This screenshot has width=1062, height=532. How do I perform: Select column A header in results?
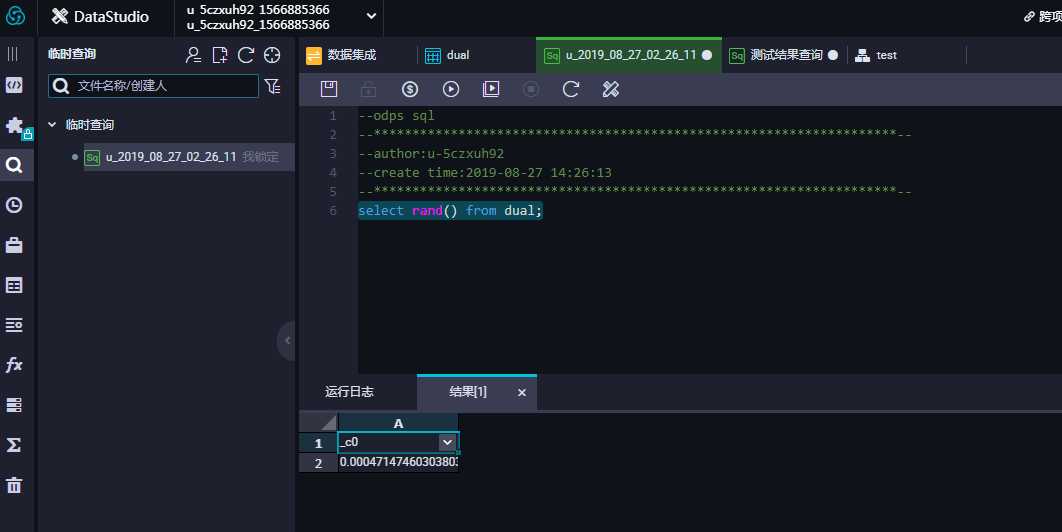[x=398, y=423]
